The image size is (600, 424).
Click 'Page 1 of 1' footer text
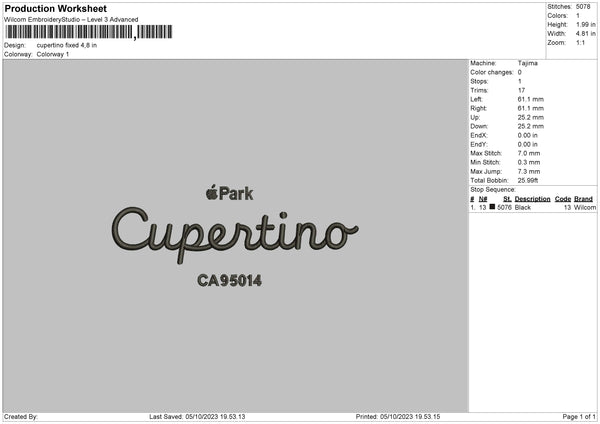(x=579, y=417)
